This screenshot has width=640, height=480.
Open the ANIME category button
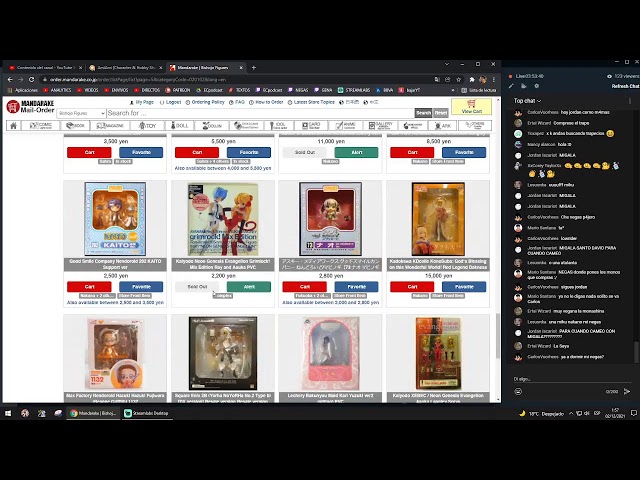tap(345, 126)
